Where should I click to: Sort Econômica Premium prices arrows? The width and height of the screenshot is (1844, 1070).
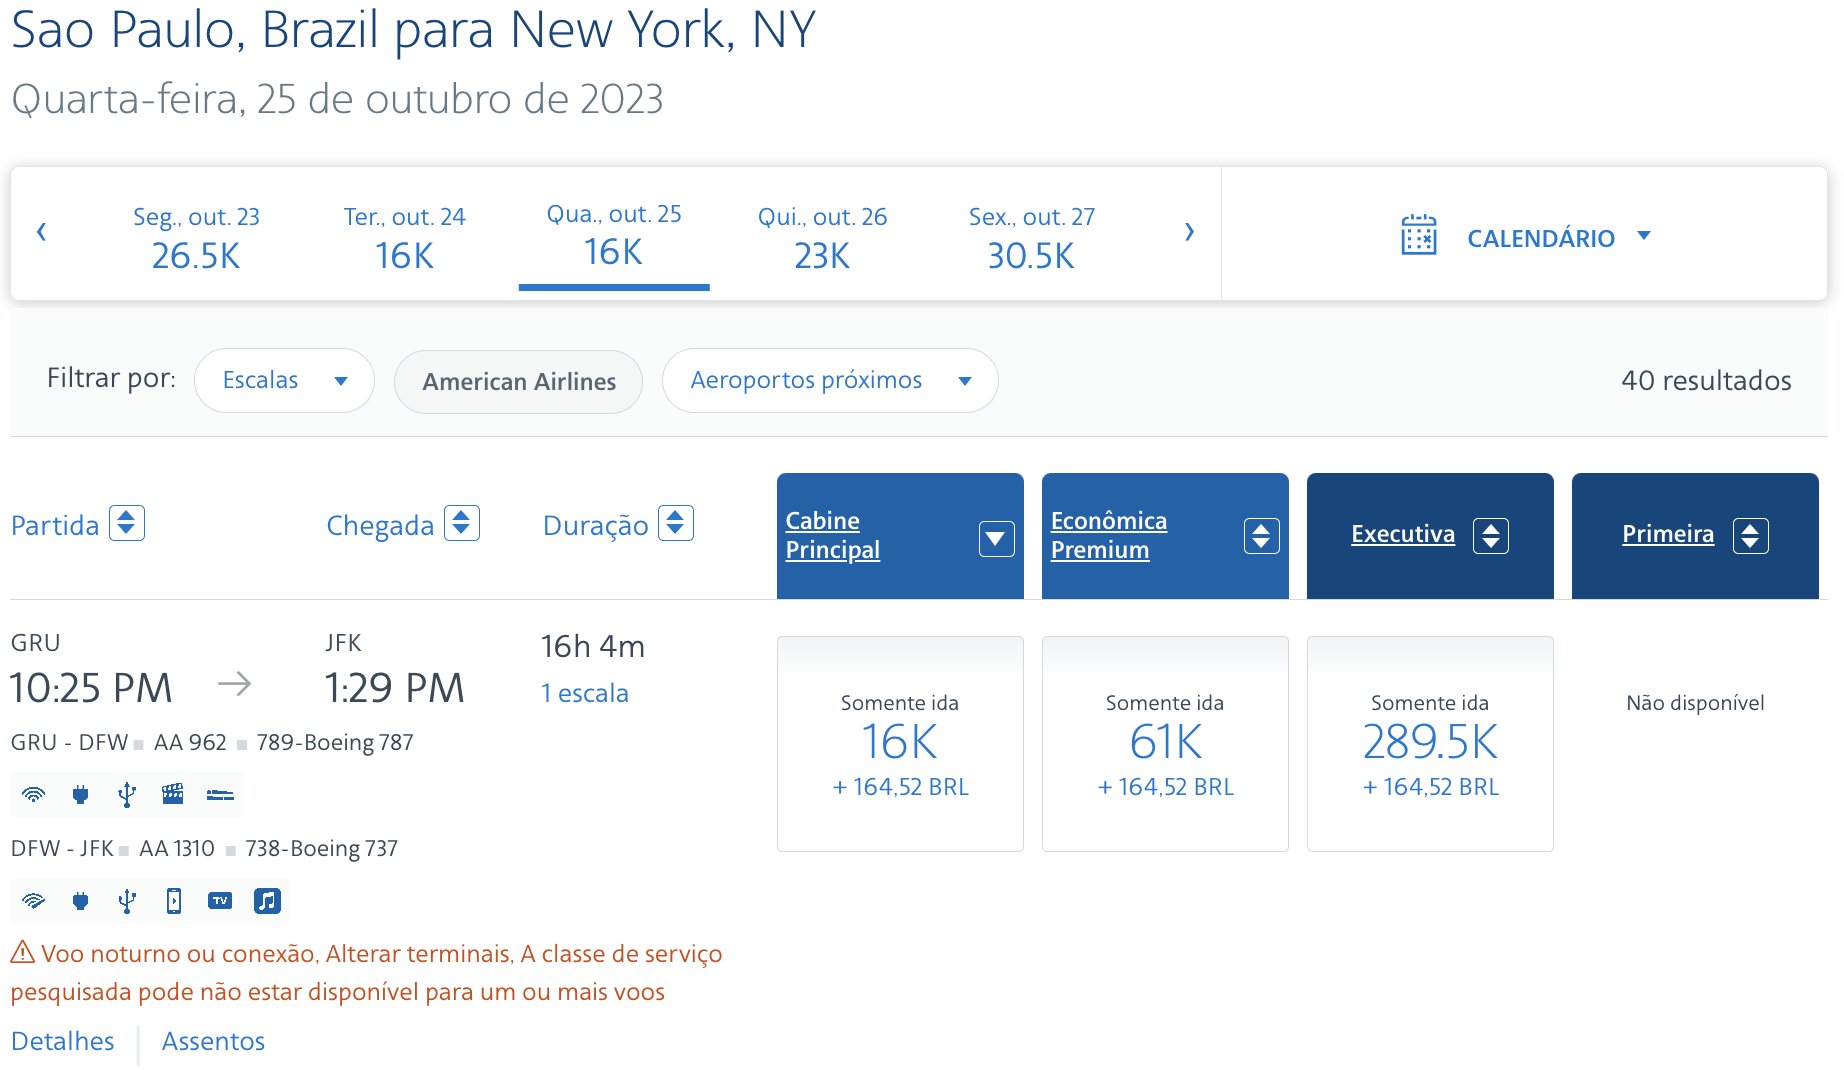[1261, 536]
